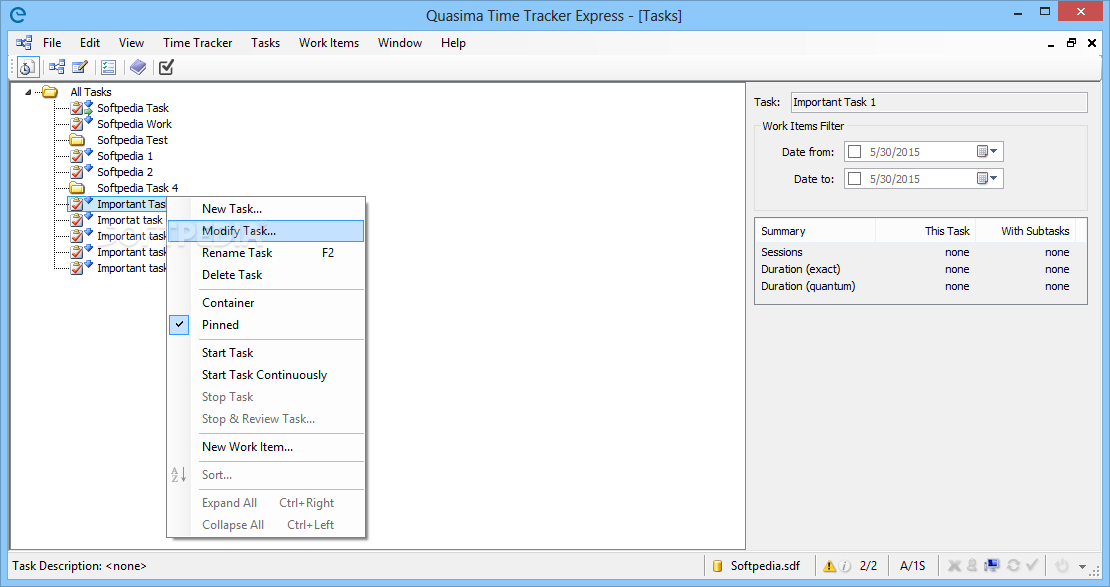Screen dimensions: 1110x587
Task: Click the Task name field
Action: click(939, 102)
